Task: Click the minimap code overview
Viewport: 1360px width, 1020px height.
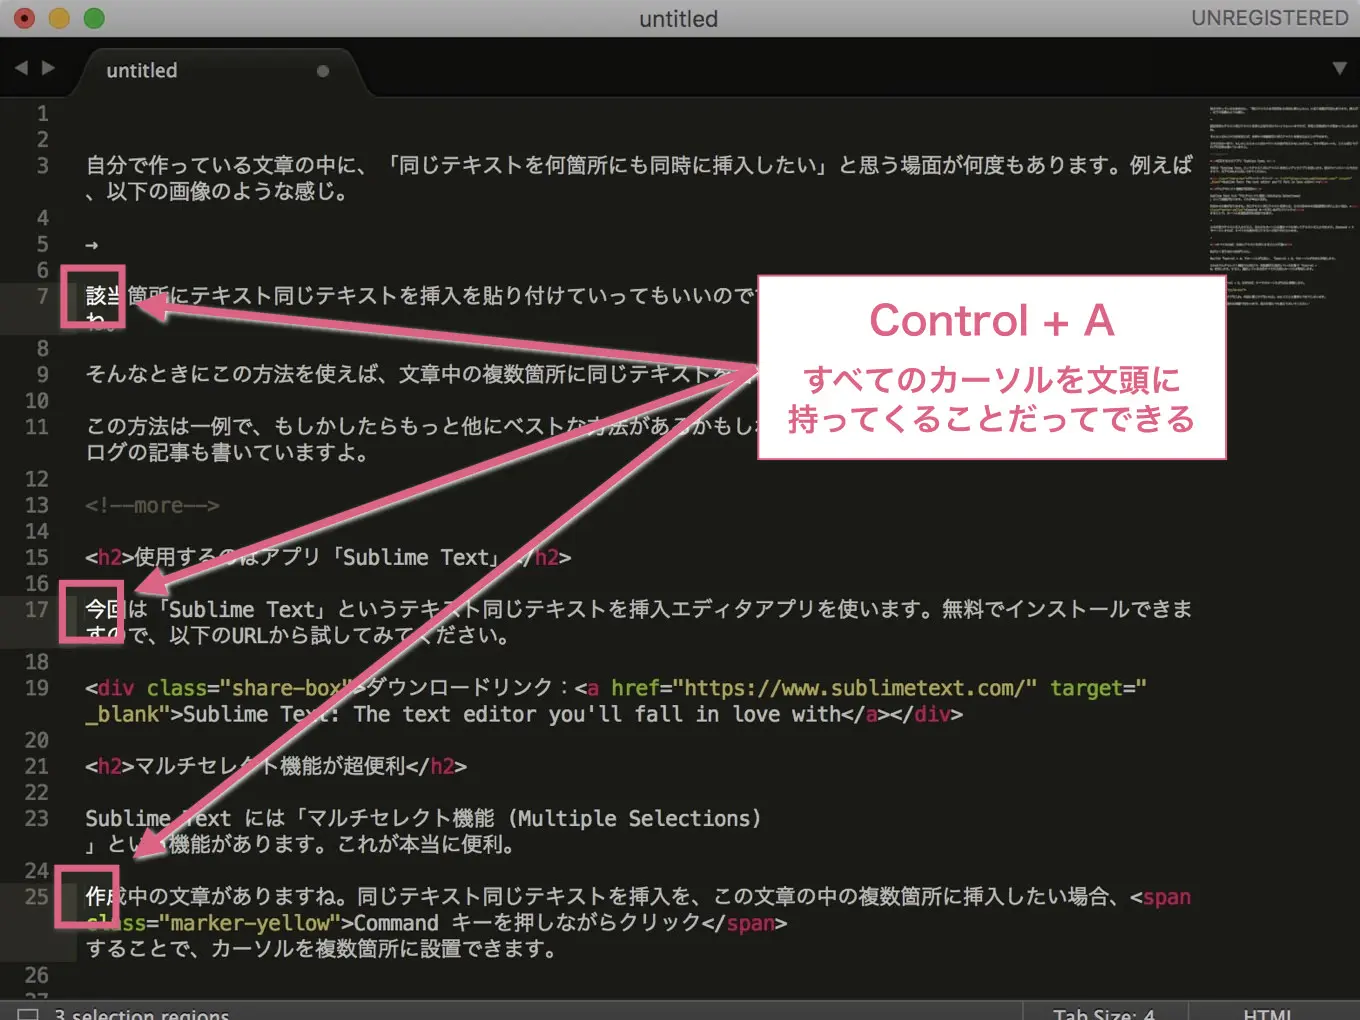Action: click(1283, 205)
